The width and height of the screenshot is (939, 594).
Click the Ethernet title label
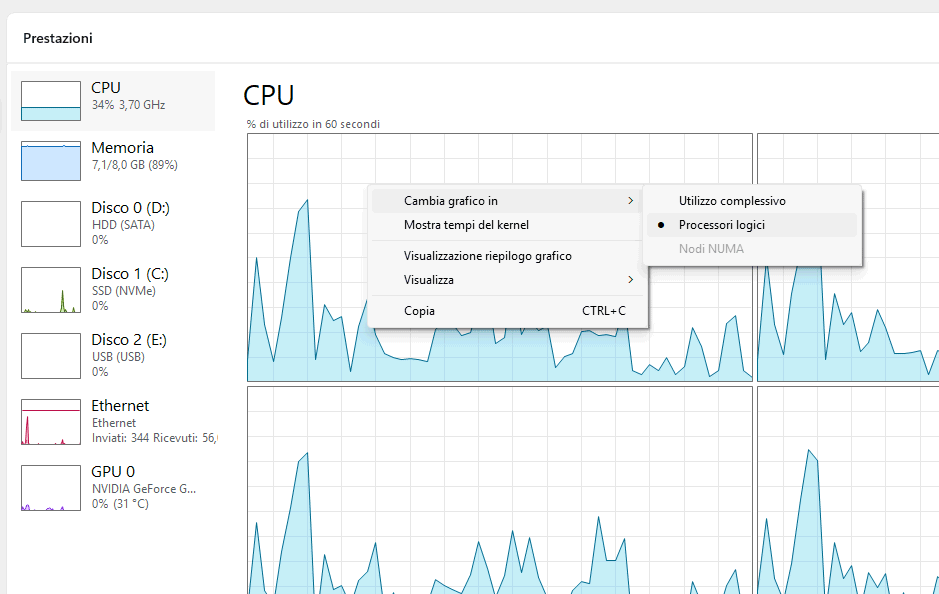(120, 405)
